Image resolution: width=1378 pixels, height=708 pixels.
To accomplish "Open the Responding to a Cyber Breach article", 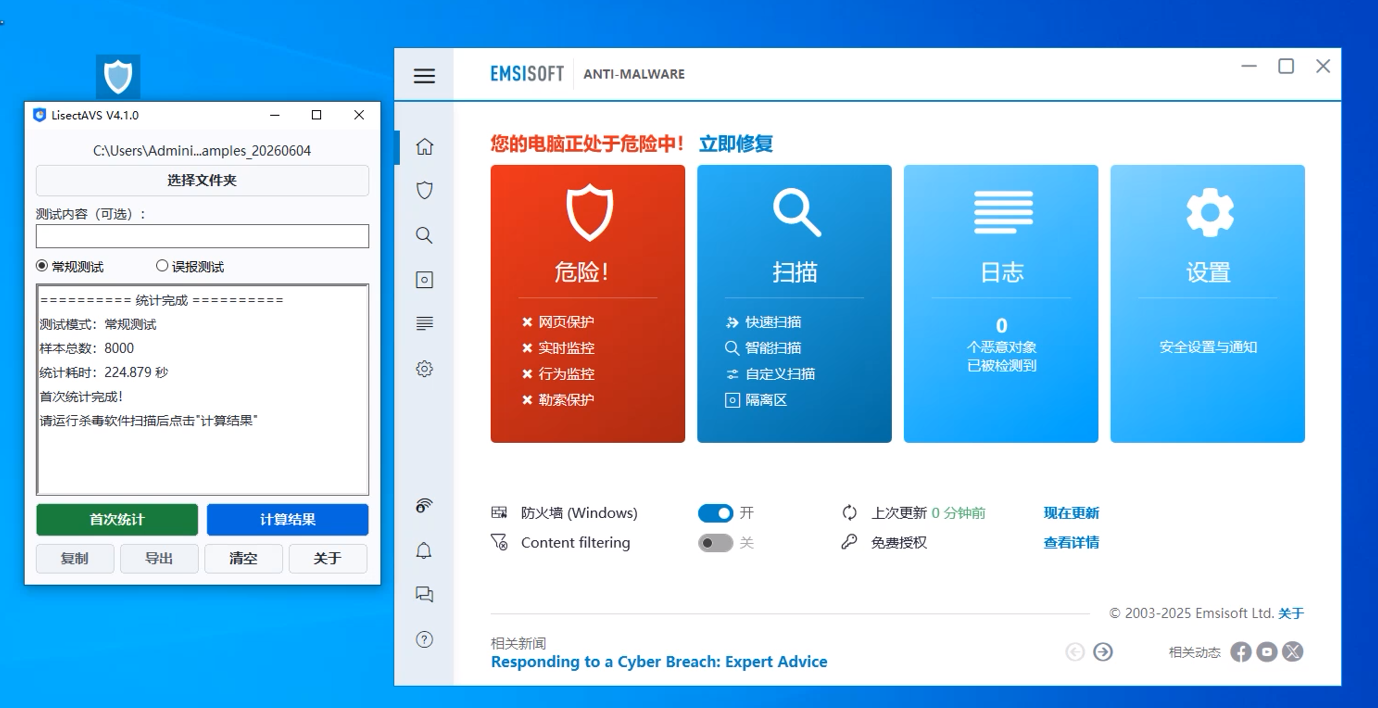I will coord(659,662).
